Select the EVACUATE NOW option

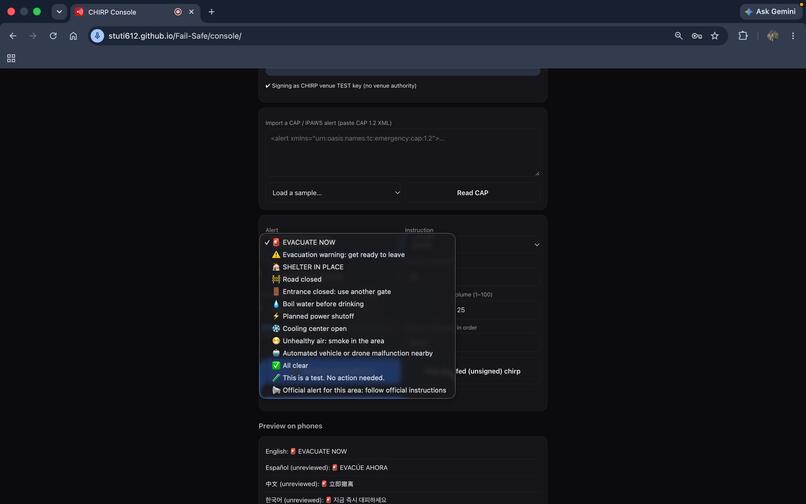pos(357,242)
